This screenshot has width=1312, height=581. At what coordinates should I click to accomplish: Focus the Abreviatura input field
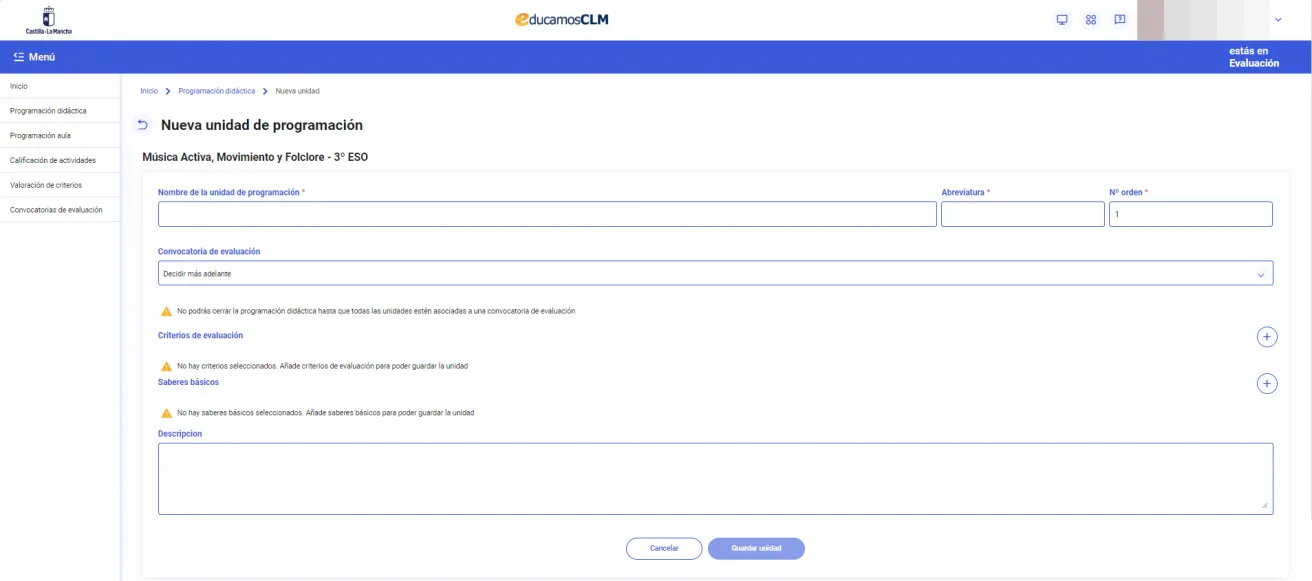pyautogui.click(x=1022, y=214)
